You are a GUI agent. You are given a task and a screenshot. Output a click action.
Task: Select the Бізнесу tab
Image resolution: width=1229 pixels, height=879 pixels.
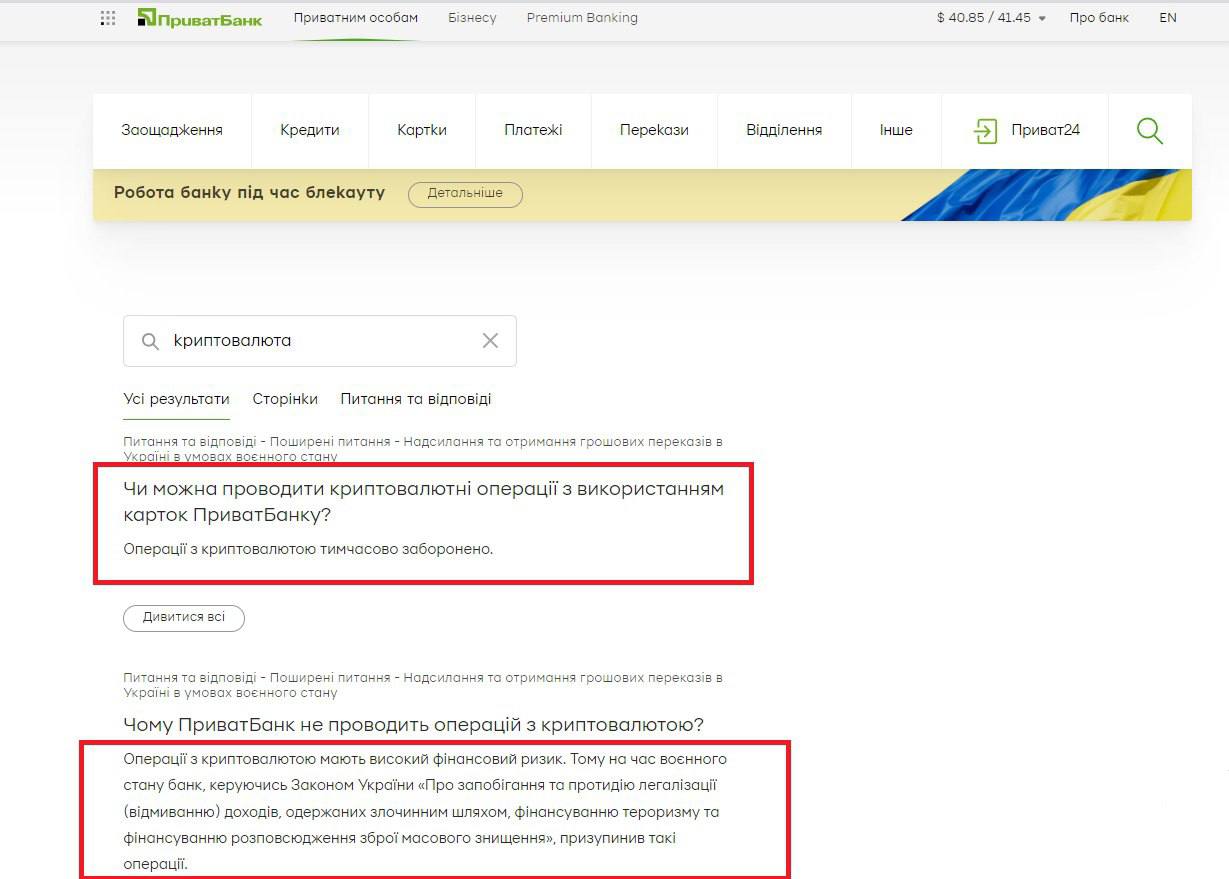point(472,18)
